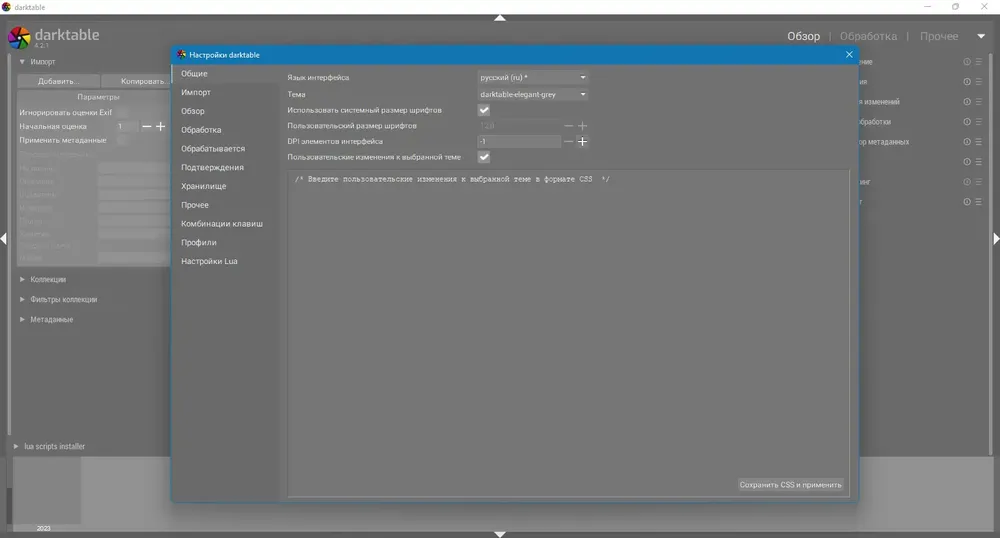Collapse the bottom panel with the arrow

point(500,534)
